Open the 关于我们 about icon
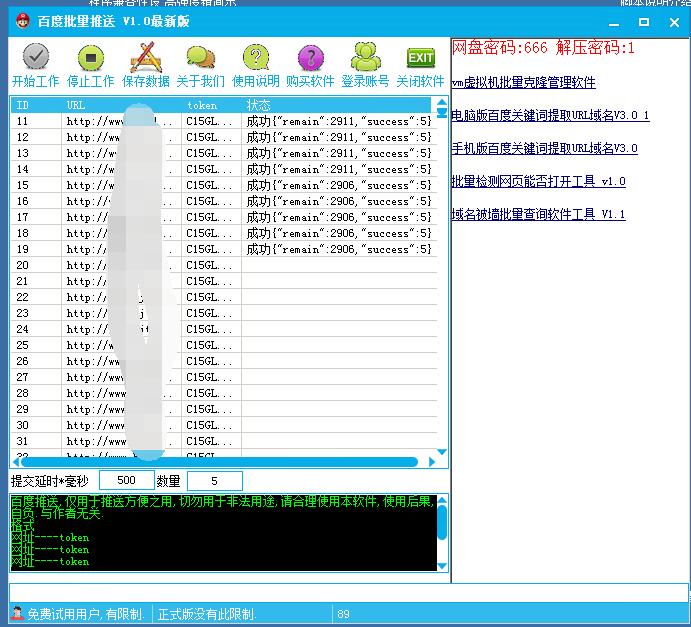Image resolution: width=691 pixels, height=627 pixels. click(200, 58)
